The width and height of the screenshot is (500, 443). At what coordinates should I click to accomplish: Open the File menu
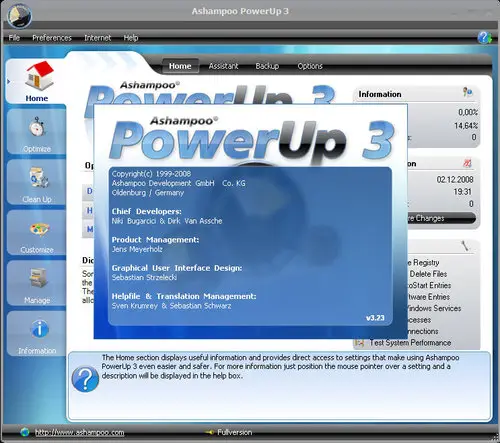pos(14,38)
